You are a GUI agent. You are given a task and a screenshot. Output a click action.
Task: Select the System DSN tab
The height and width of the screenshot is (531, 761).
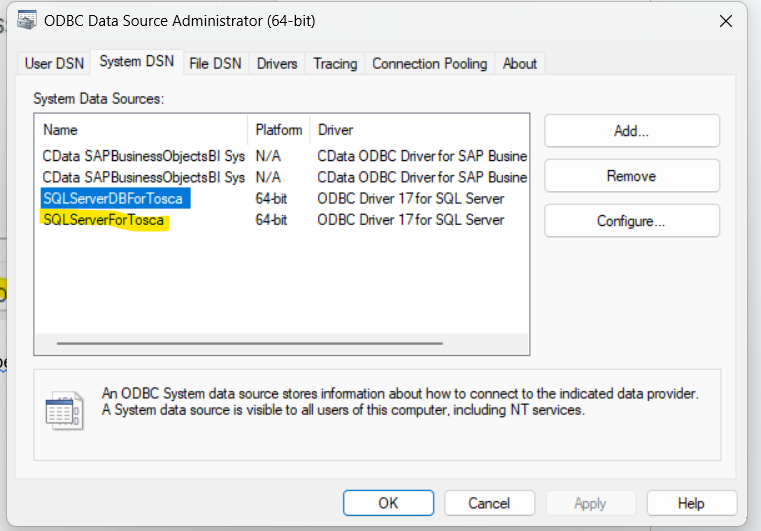(136, 62)
